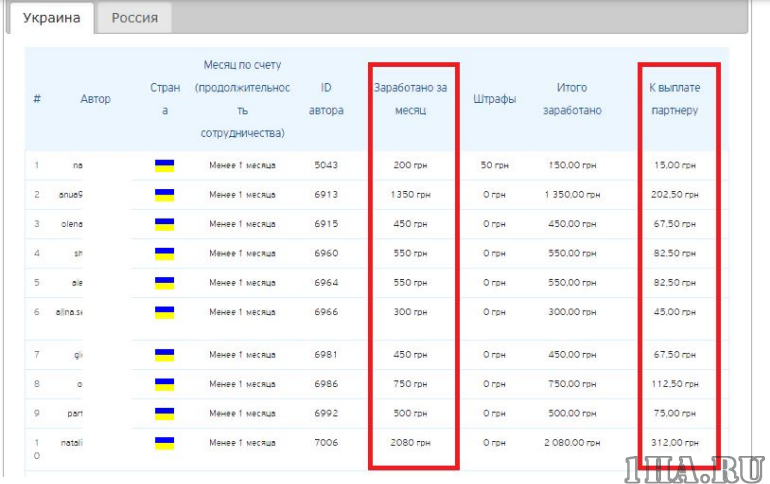Click the Ukraine flag in row with ID 5043
The width and height of the screenshot is (770, 484).
[164, 165]
